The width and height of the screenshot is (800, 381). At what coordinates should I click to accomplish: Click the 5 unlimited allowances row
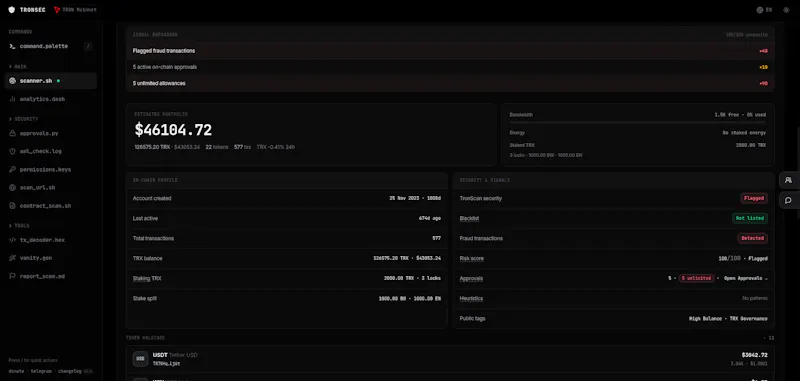[x=450, y=83]
